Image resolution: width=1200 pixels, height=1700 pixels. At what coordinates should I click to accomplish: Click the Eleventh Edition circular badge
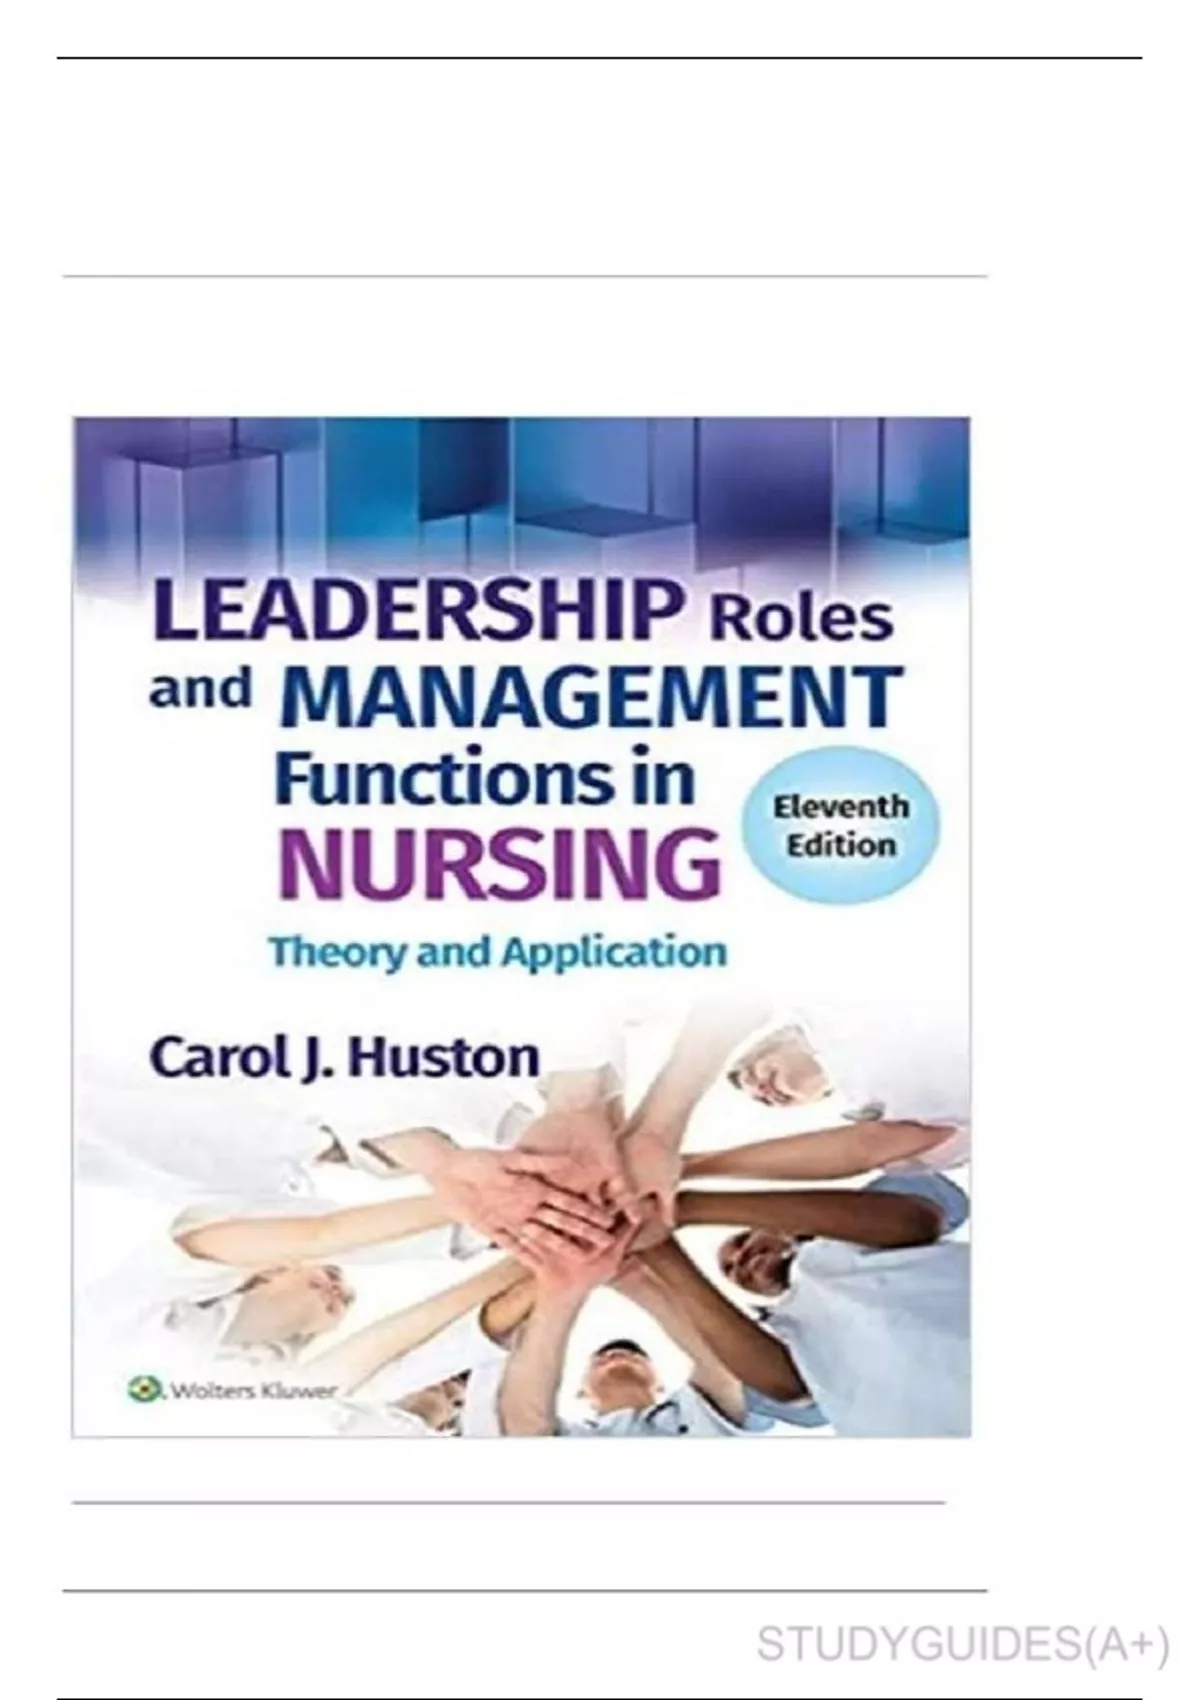click(x=840, y=825)
